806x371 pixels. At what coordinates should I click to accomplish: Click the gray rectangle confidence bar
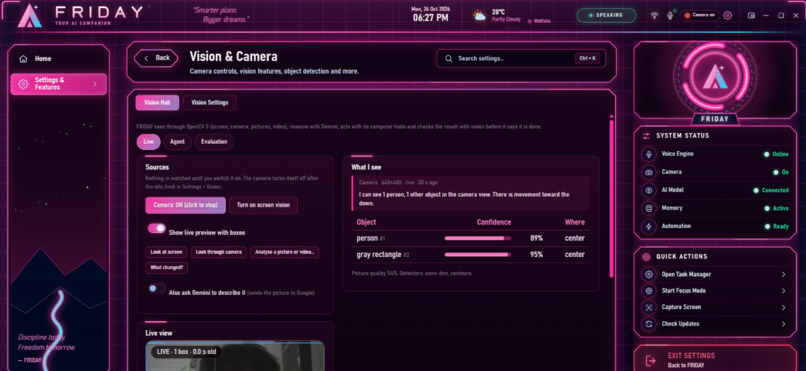coord(478,255)
